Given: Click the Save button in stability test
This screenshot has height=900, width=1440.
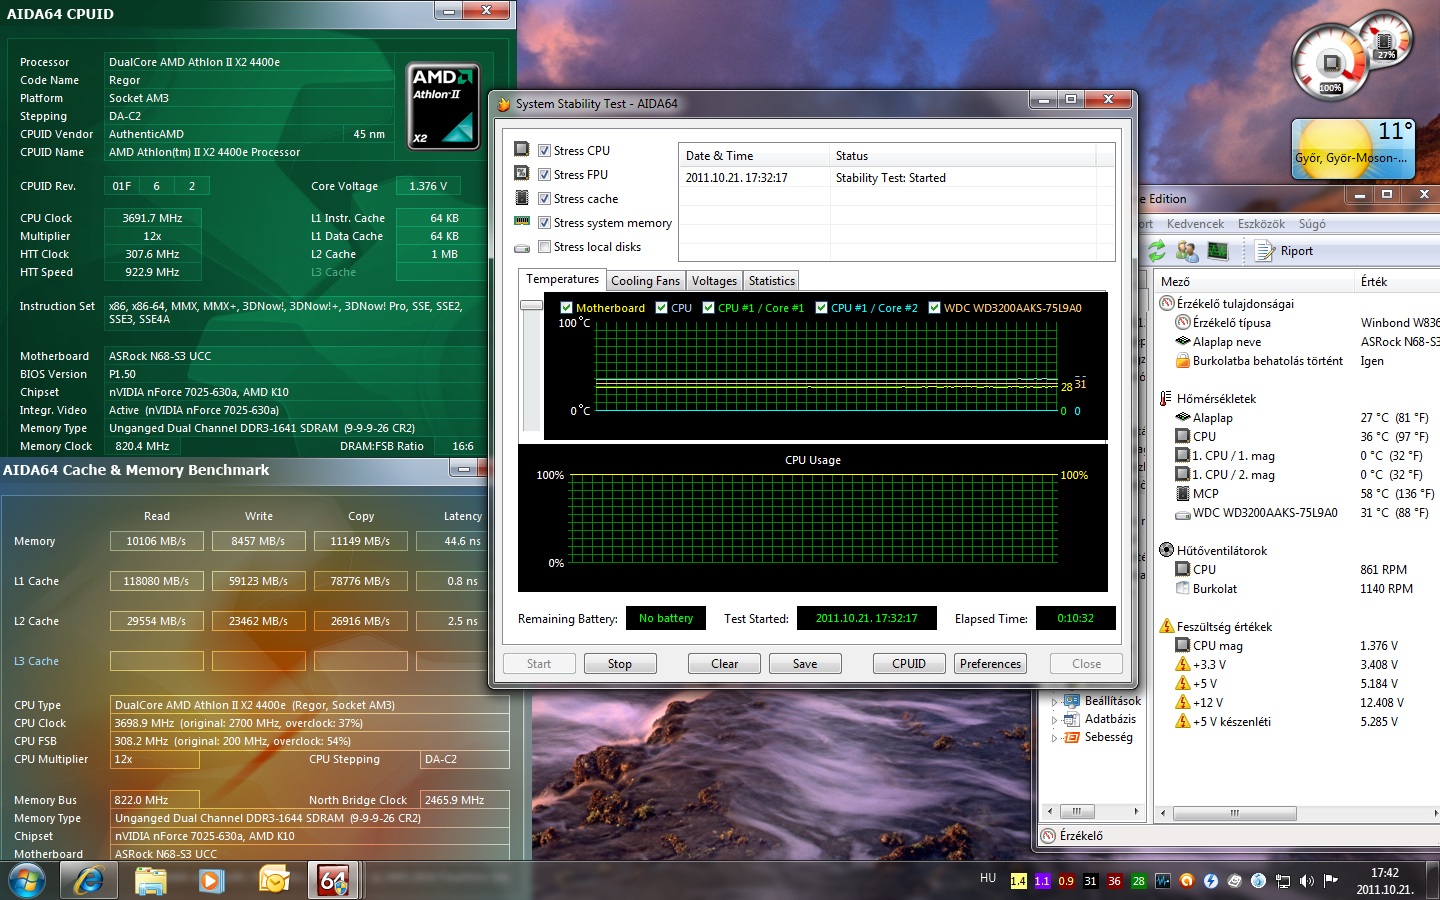Looking at the screenshot, I should tap(804, 664).
